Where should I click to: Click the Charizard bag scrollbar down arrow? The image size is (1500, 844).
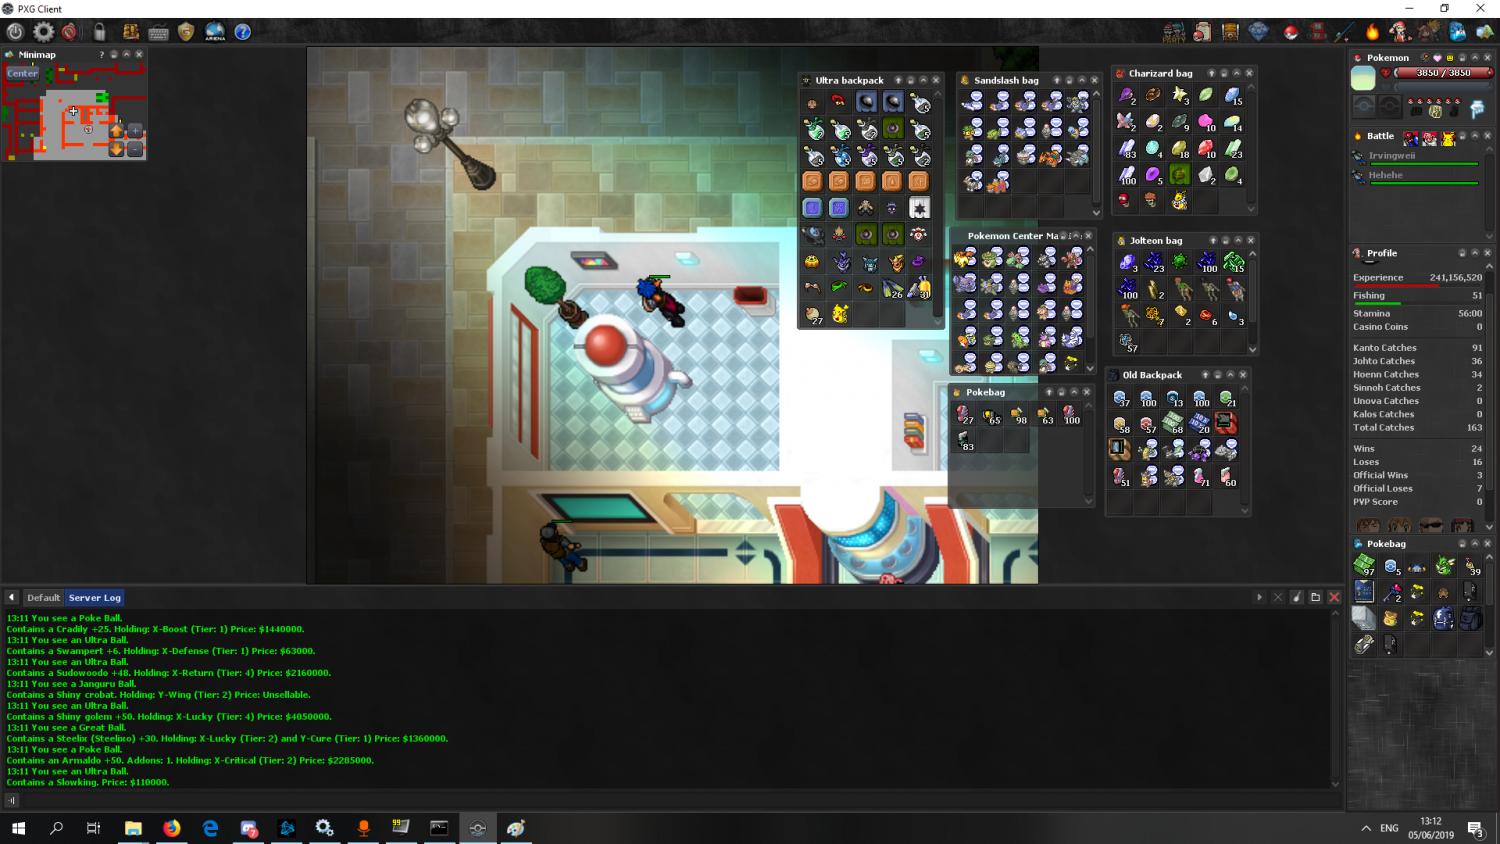coord(1251,209)
